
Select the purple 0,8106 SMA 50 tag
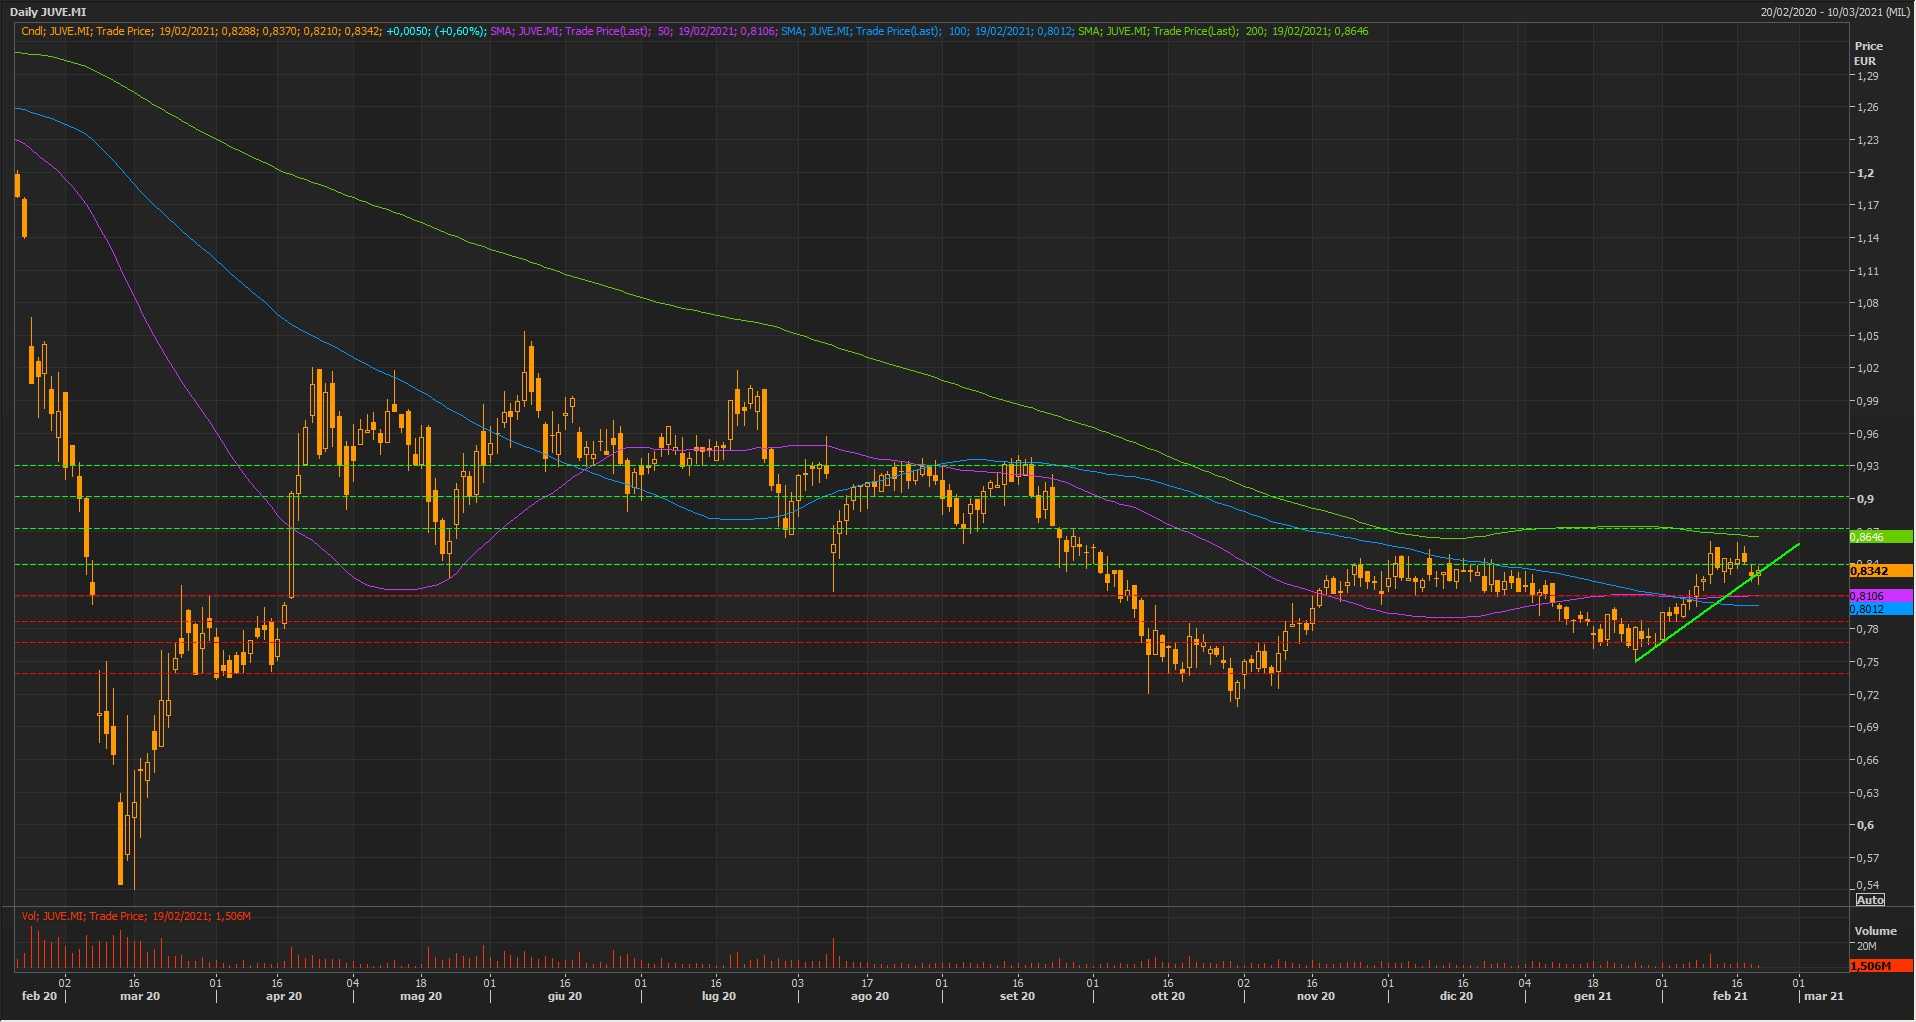coord(1880,596)
